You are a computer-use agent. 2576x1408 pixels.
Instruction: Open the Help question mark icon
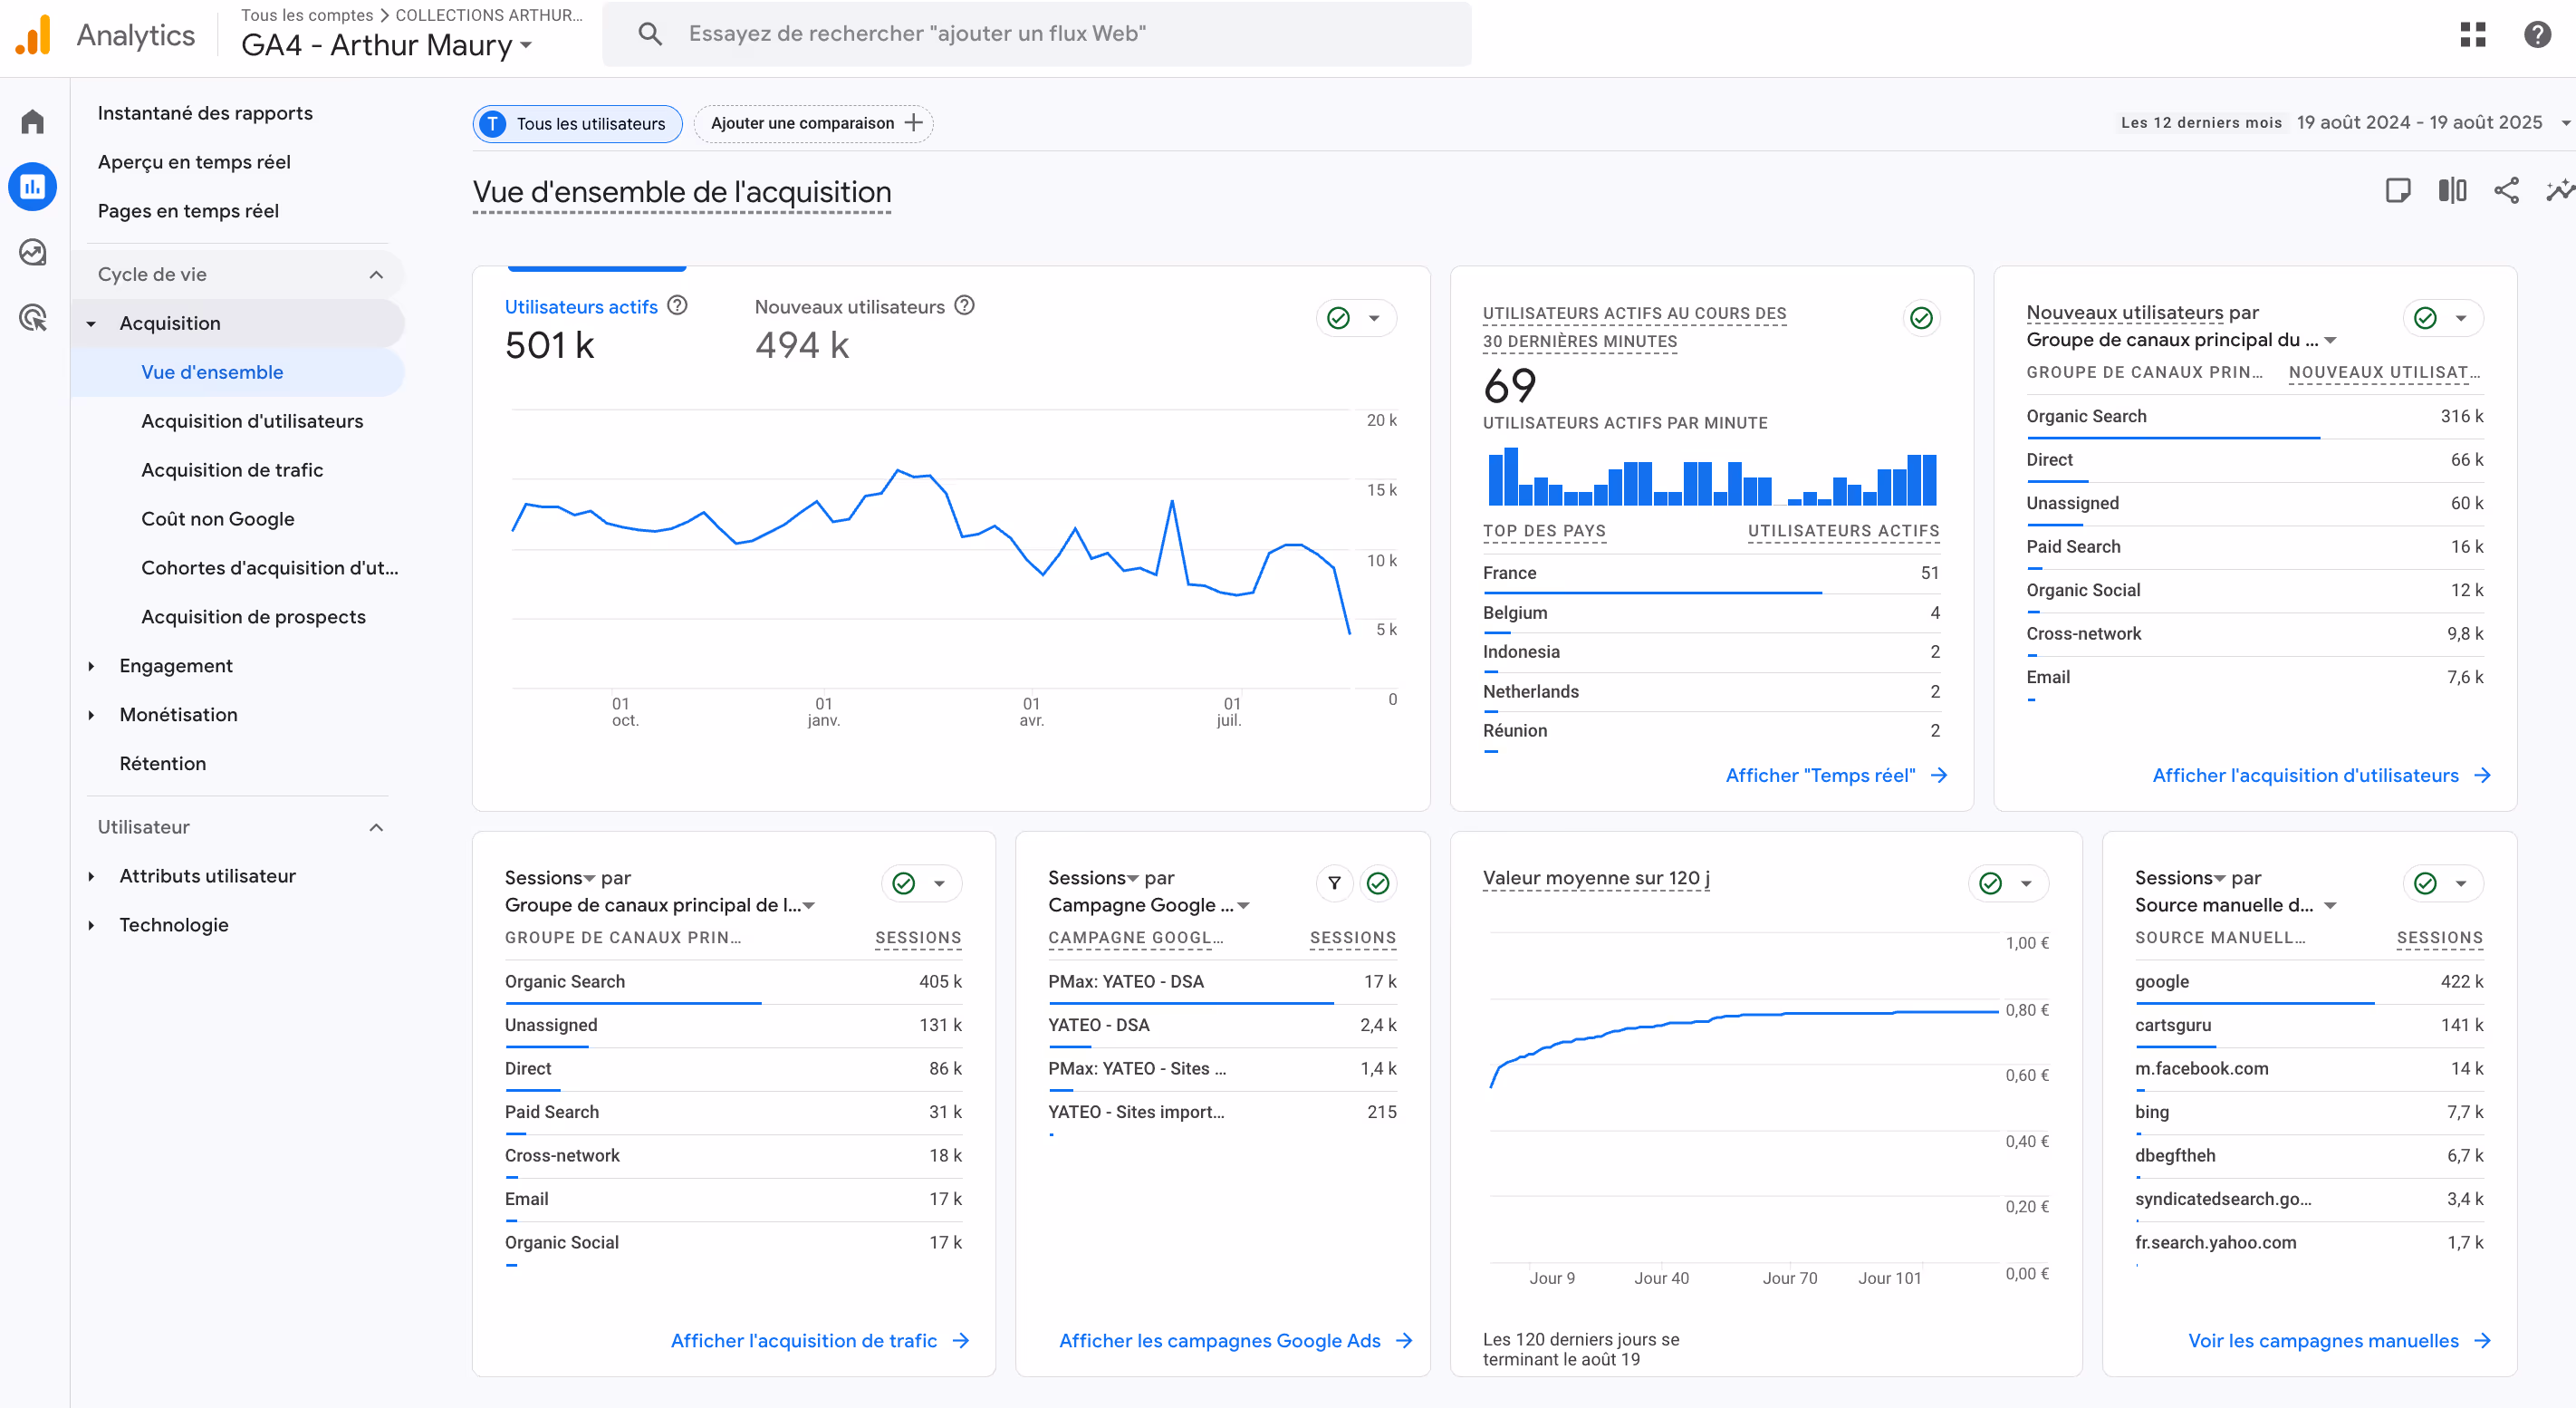2537,35
